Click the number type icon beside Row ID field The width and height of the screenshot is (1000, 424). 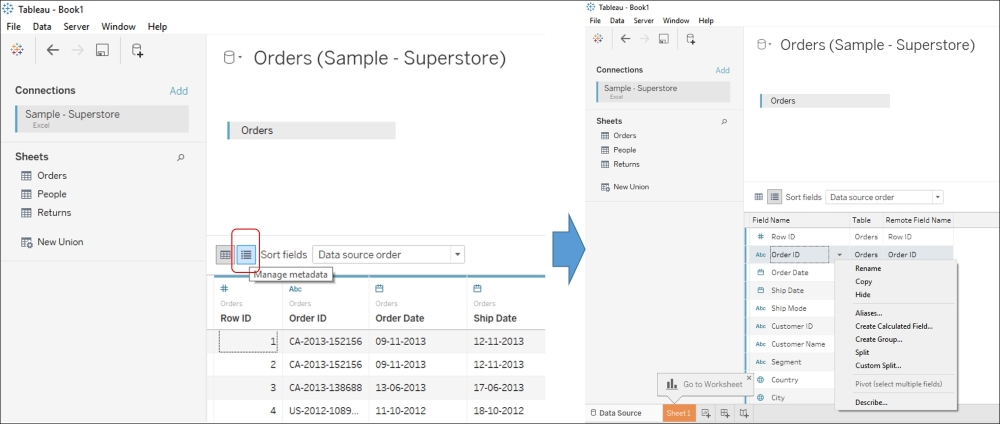(760, 237)
